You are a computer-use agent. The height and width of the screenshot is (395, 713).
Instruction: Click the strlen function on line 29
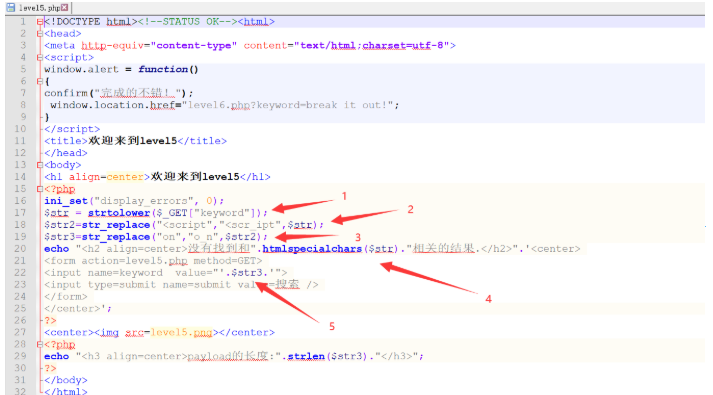click(306, 356)
